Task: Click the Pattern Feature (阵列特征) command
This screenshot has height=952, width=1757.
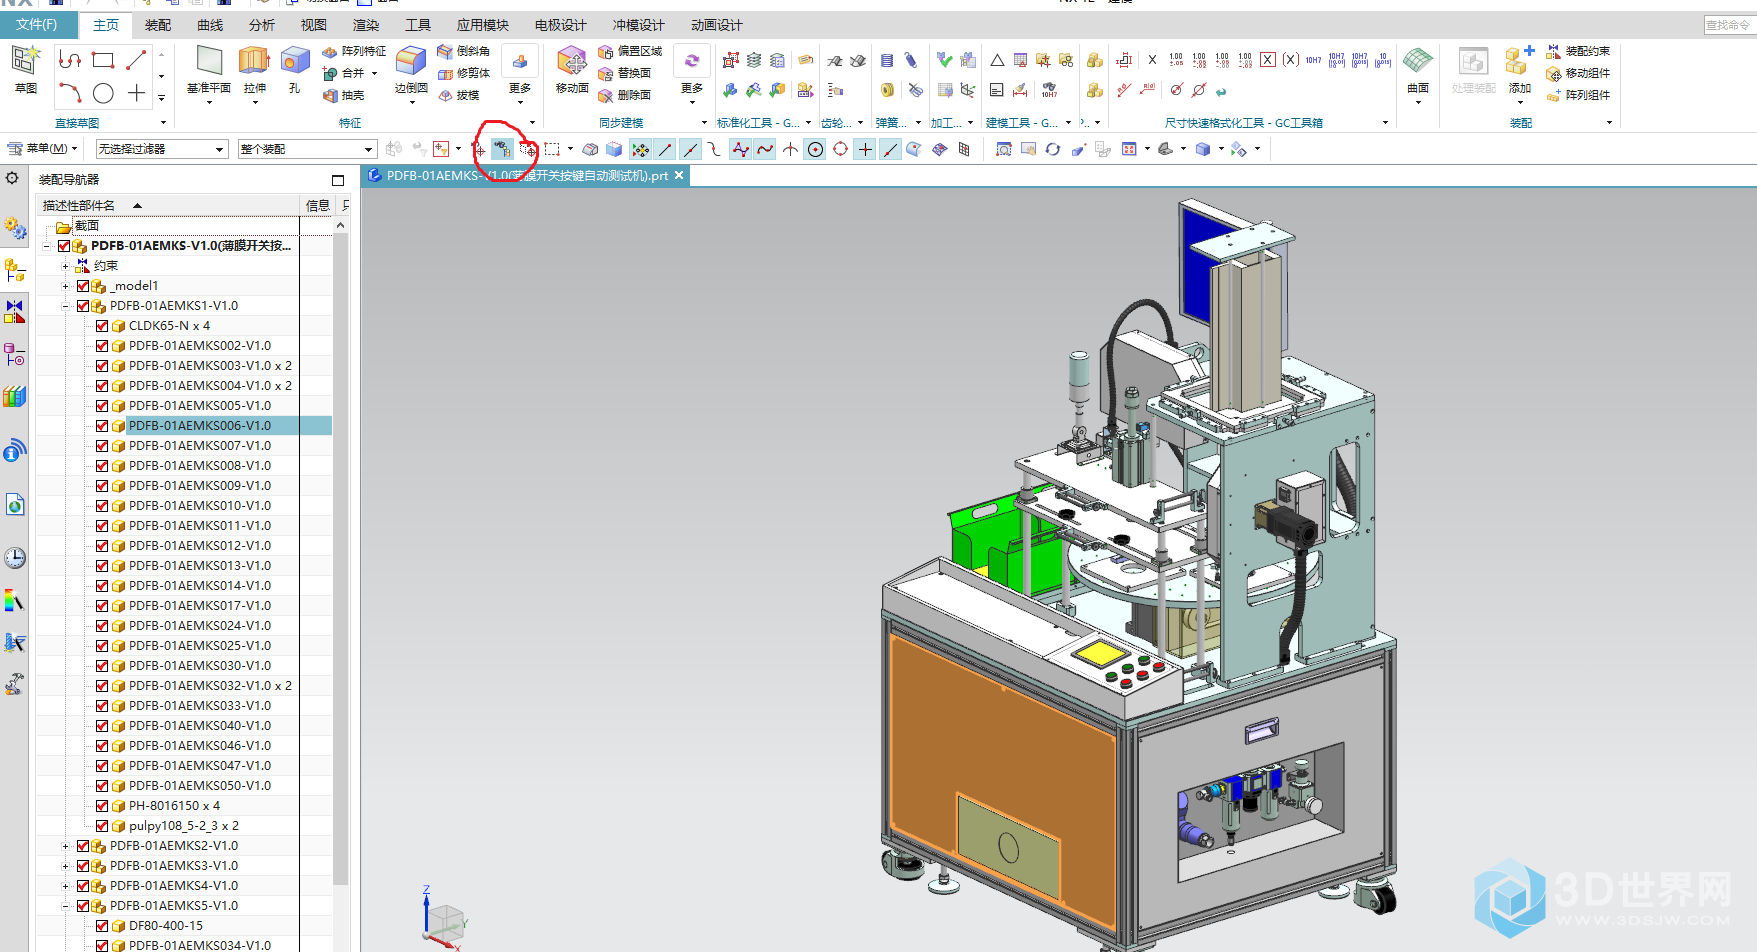Action: click(354, 51)
